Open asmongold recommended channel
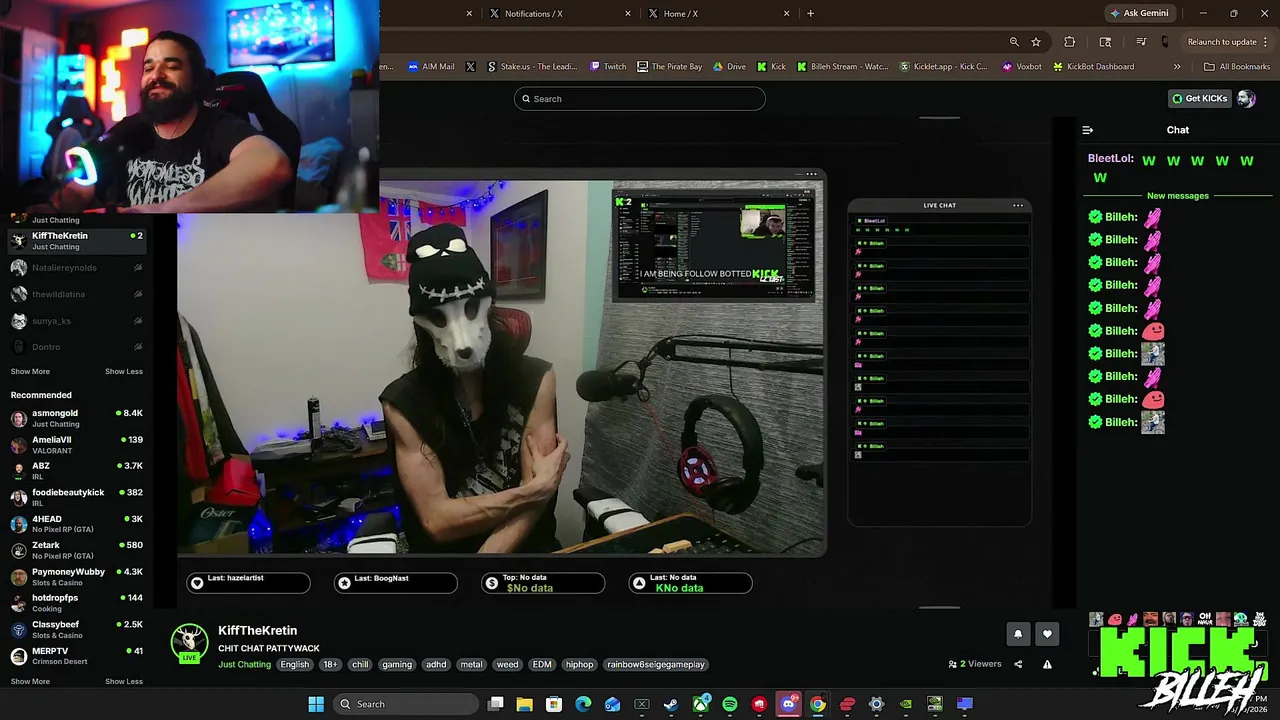The height and width of the screenshot is (720, 1280). pyautogui.click(x=77, y=418)
